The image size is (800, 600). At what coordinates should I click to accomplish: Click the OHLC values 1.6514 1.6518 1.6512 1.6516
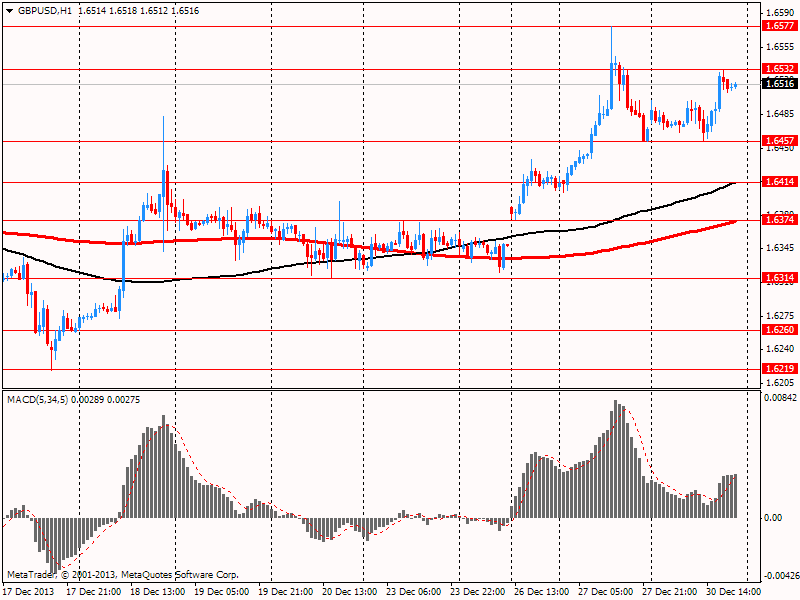click(x=139, y=11)
